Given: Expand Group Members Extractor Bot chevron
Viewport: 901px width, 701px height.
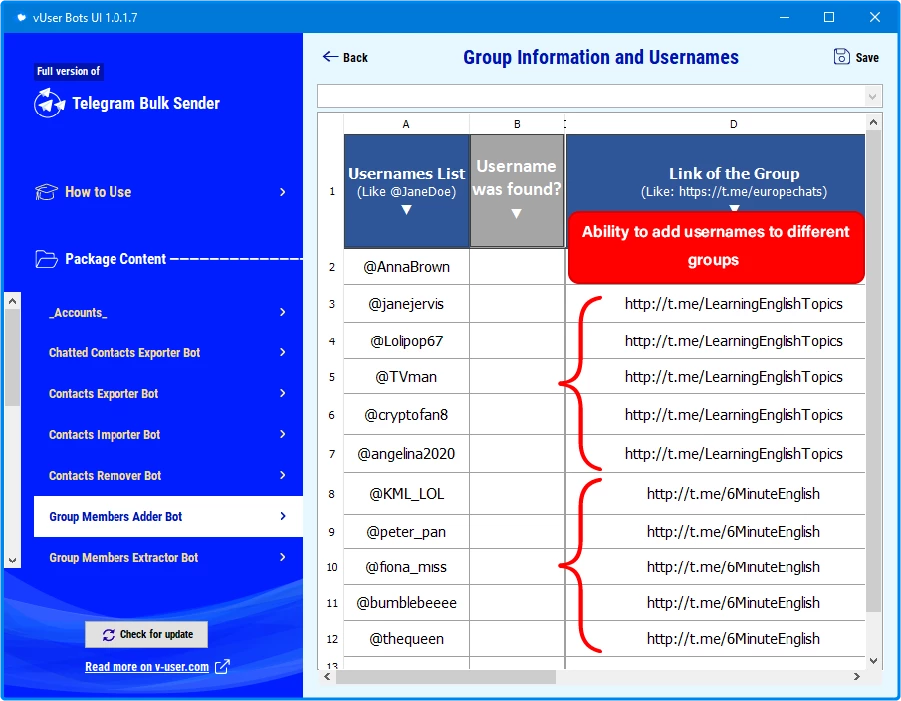Looking at the screenshot, I should click(x=283, y=557).
